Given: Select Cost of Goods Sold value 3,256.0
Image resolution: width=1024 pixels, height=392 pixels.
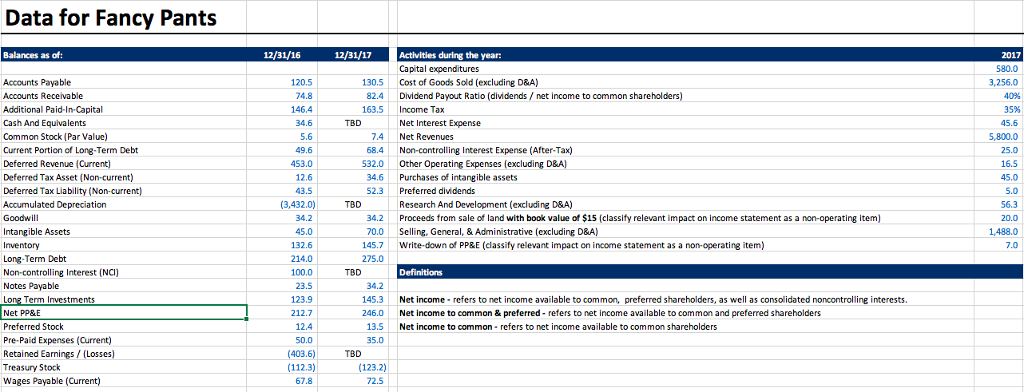Looking at the screenshot, I should pos(999,82).
